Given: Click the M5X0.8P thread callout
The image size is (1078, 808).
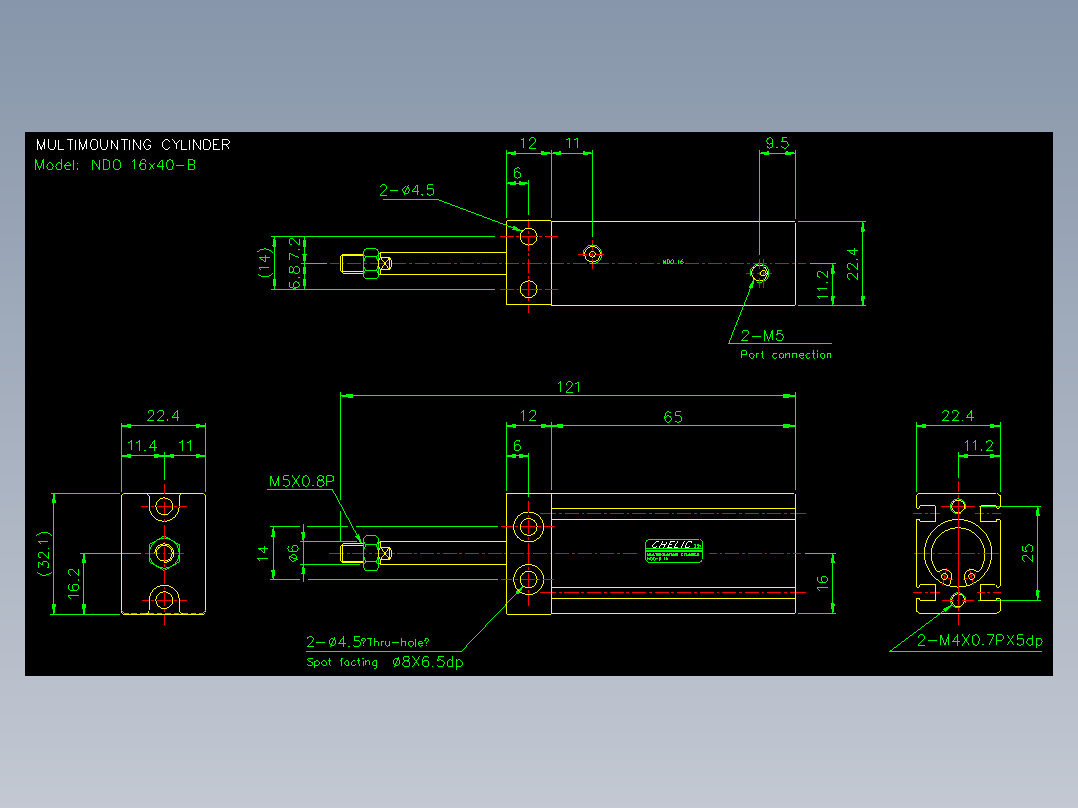Looking at the screenshot, I should 301,481.
